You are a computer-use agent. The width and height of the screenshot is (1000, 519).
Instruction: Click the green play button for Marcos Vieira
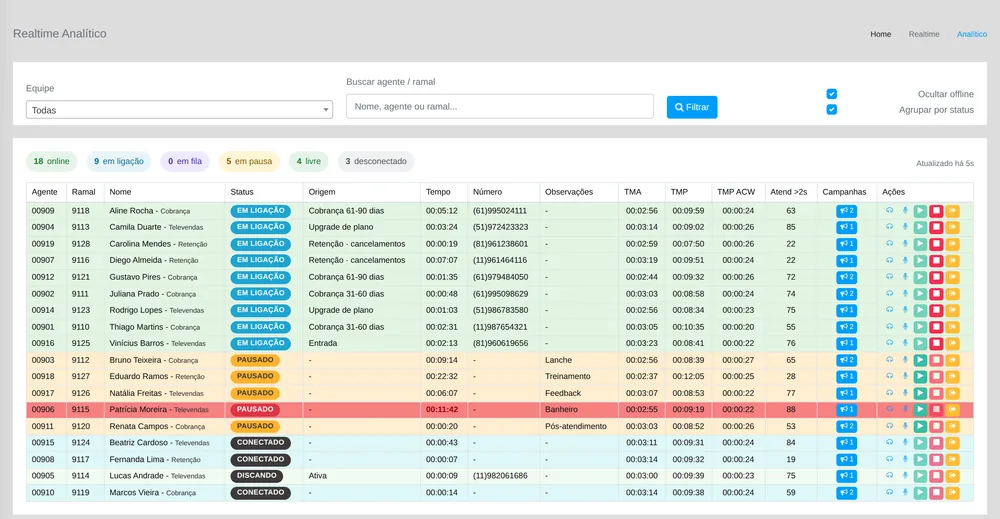(920, 492)
